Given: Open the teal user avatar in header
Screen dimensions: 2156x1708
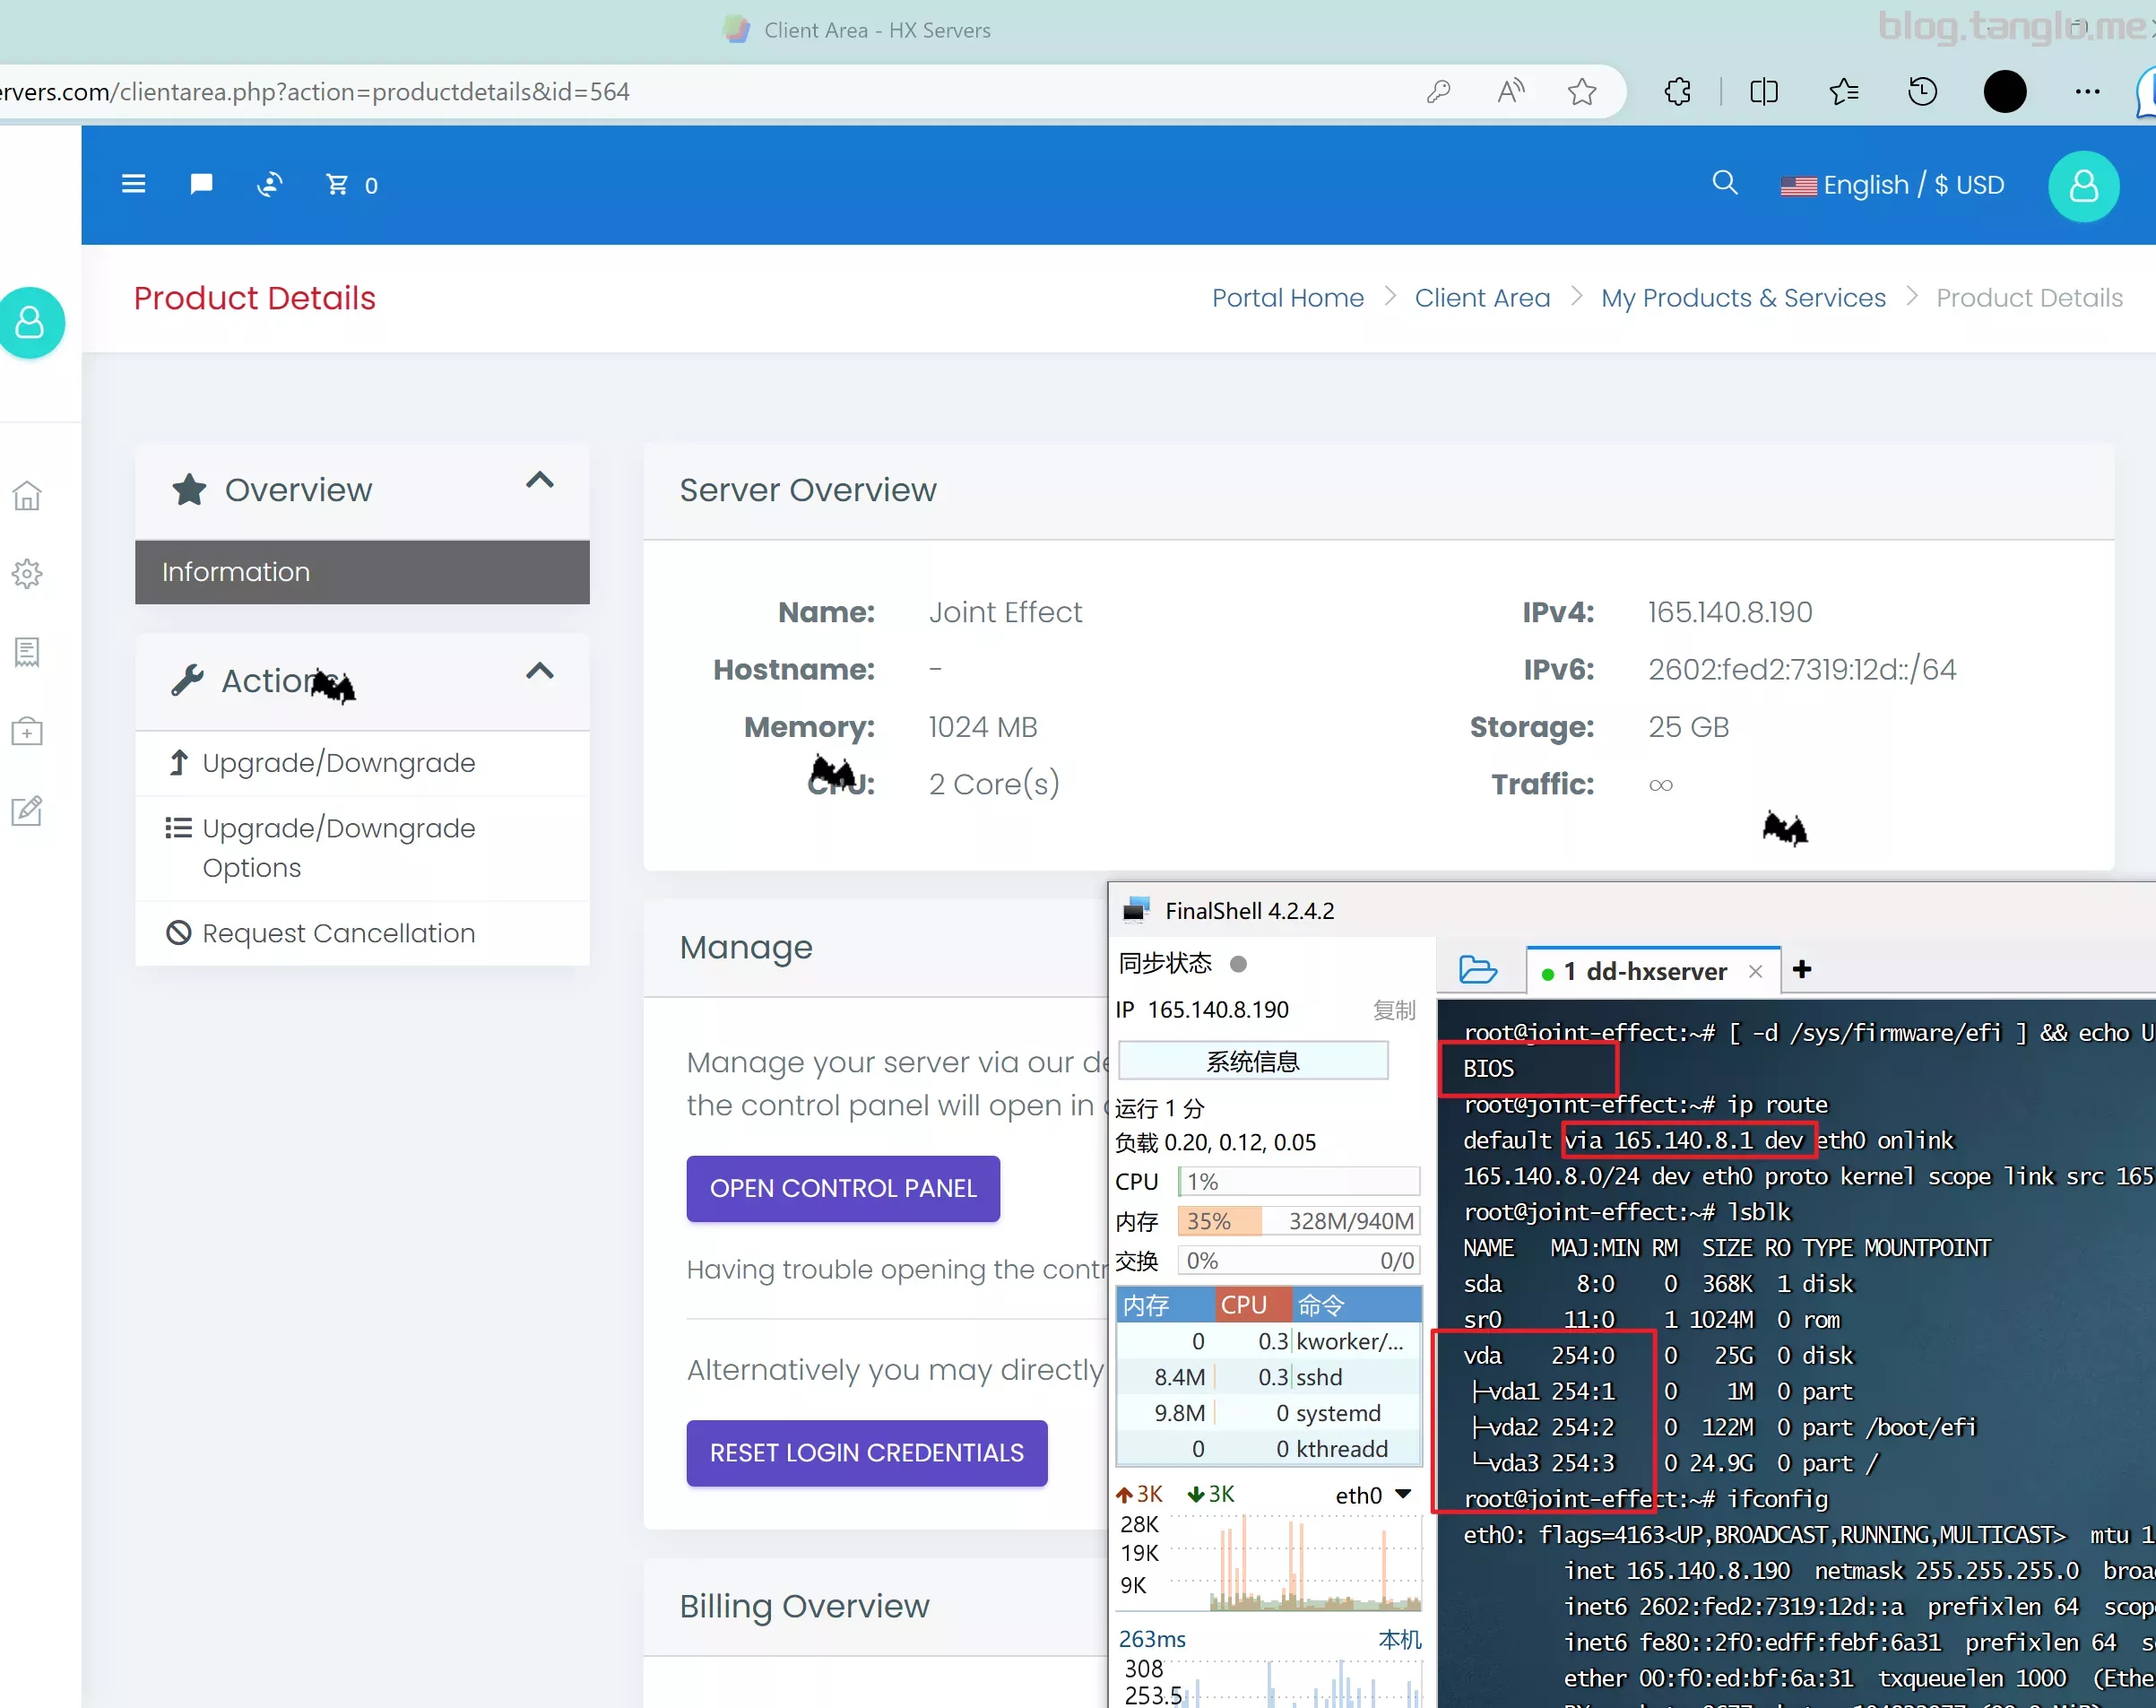Looking at the screenshot, I should 2083,186.
